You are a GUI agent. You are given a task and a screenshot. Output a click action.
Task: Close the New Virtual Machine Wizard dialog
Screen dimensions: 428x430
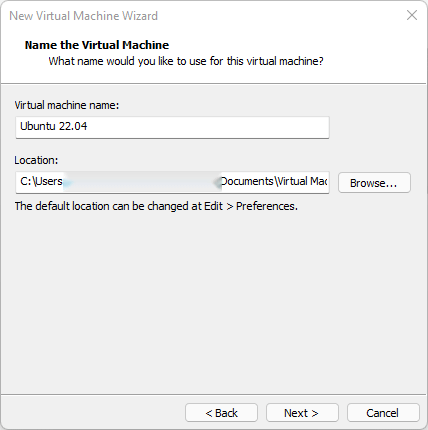(x=412, y=15)
